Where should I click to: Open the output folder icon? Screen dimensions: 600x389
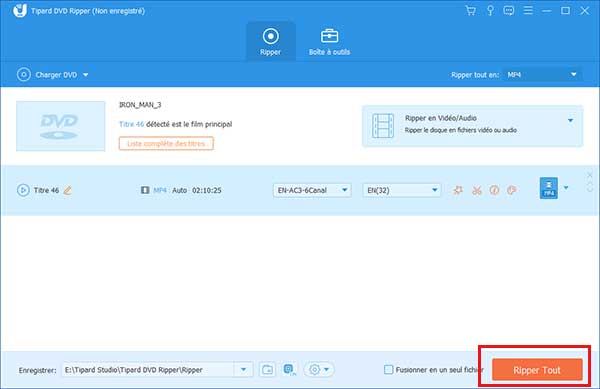267,370
